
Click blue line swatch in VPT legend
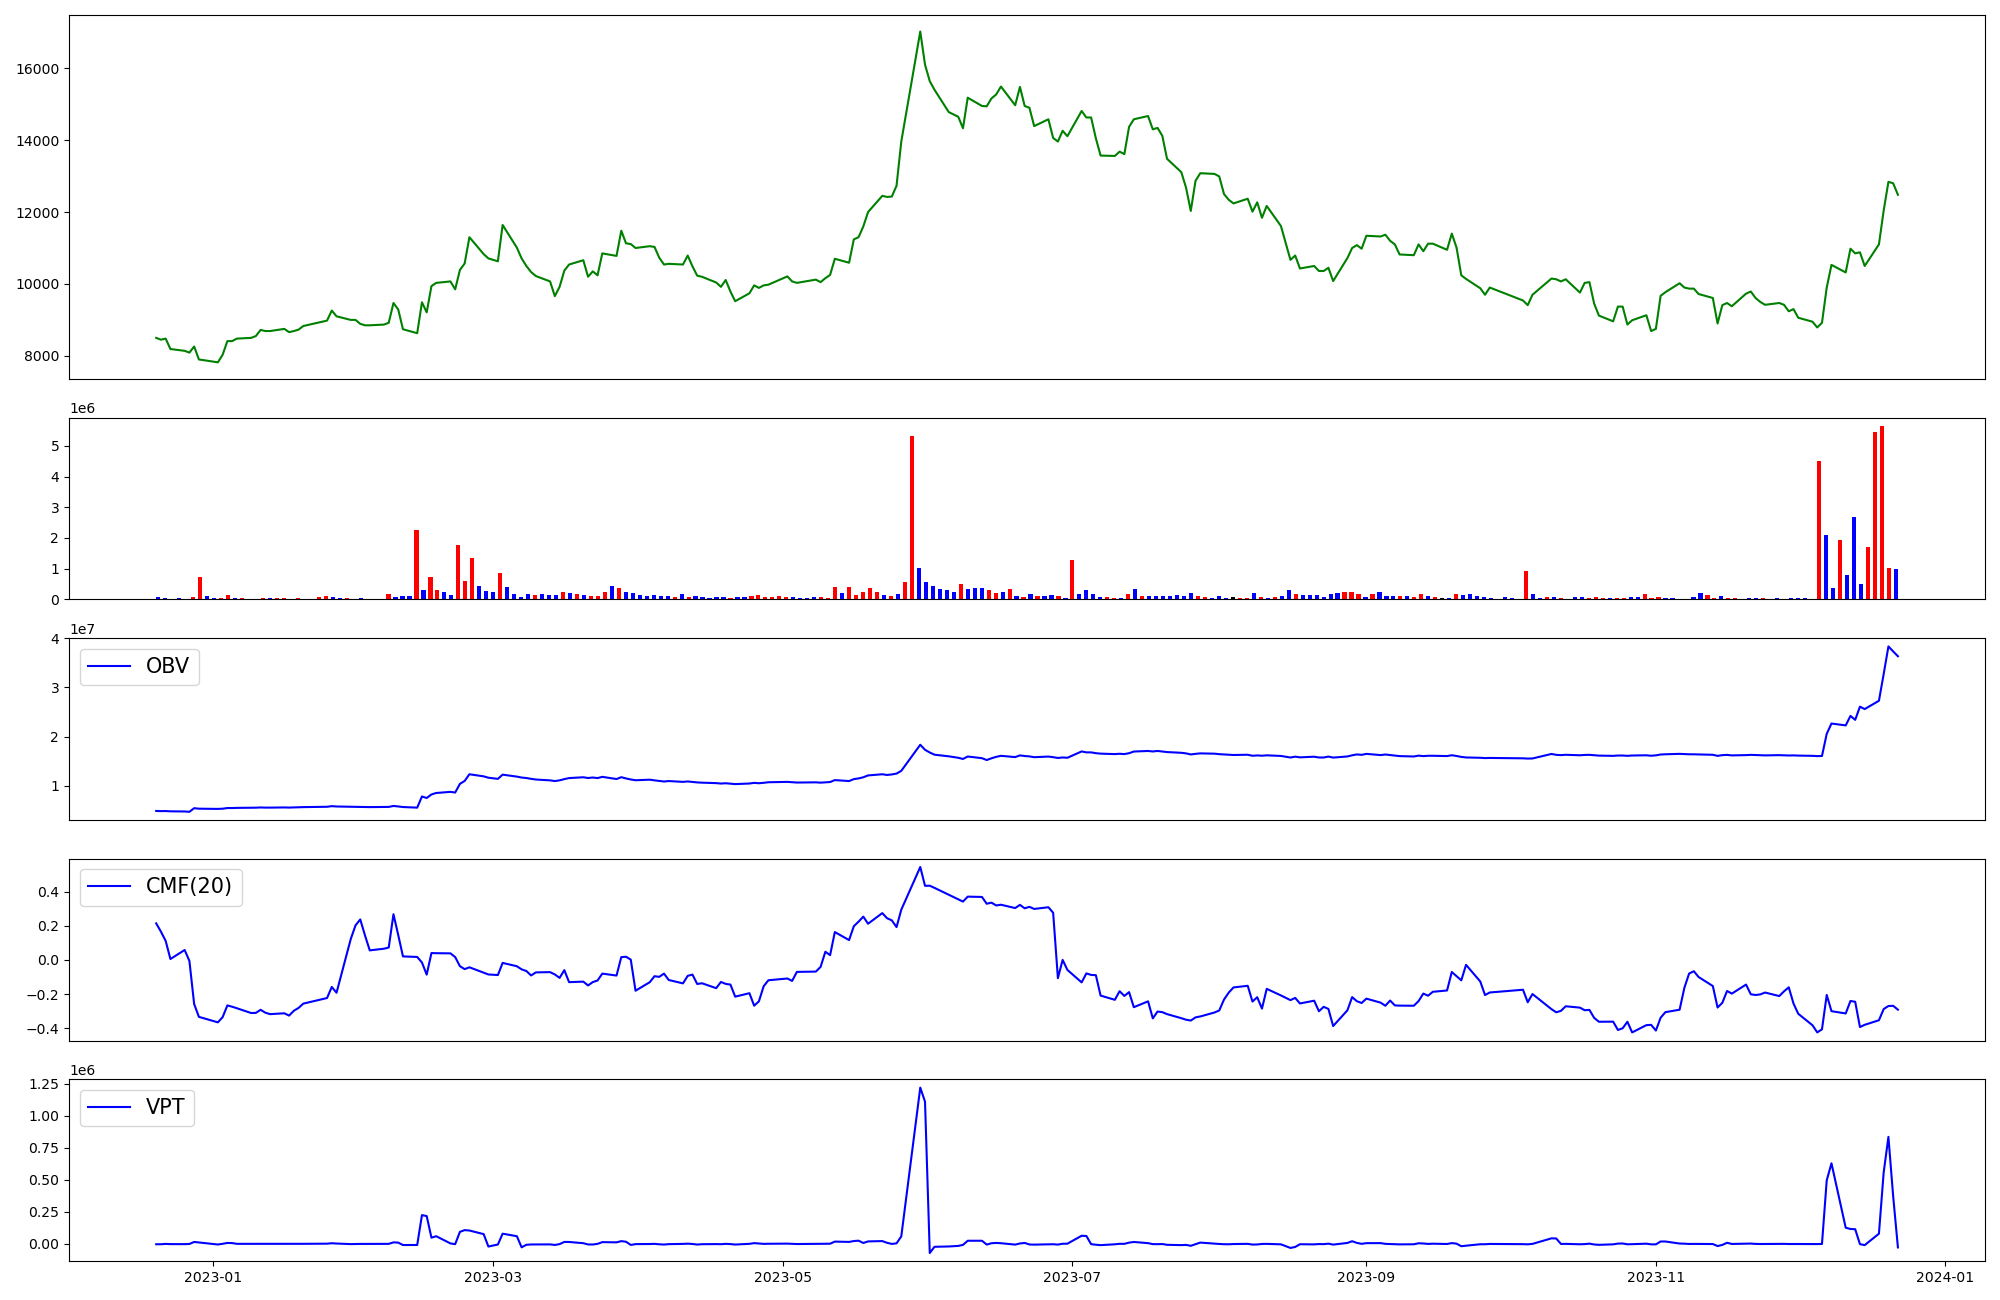(110, 1108)
